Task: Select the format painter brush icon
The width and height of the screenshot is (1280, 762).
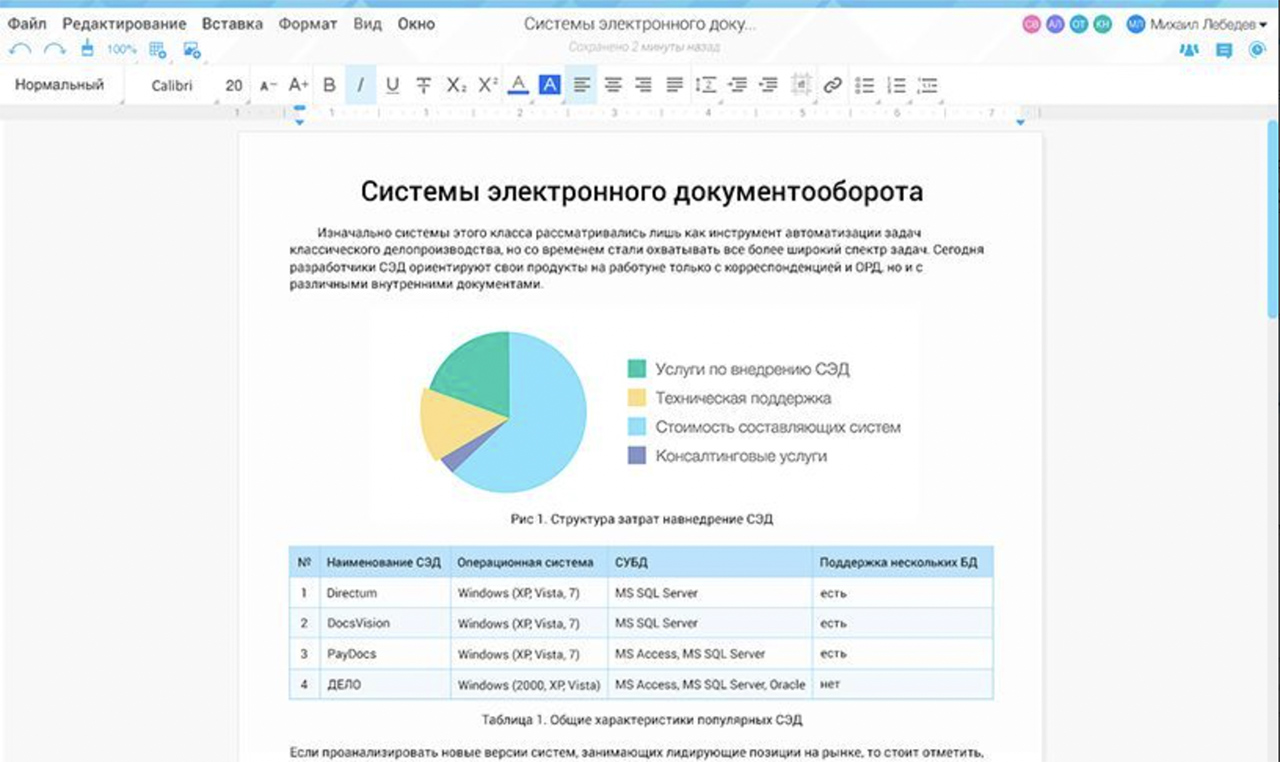Action: tap(87, 48)
